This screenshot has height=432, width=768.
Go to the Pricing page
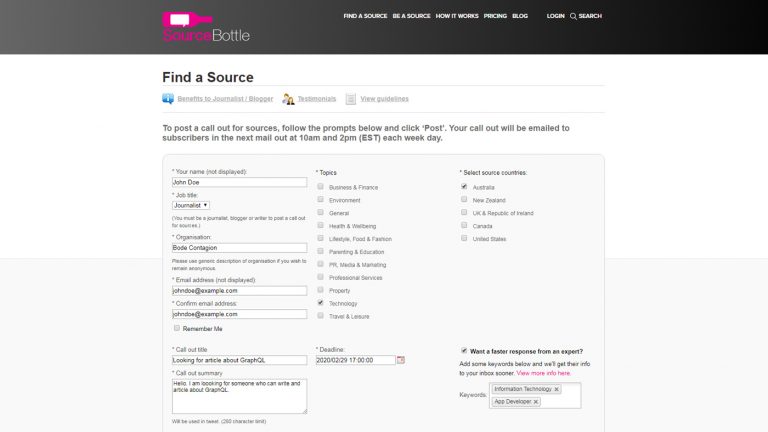(x=495, y=16)
